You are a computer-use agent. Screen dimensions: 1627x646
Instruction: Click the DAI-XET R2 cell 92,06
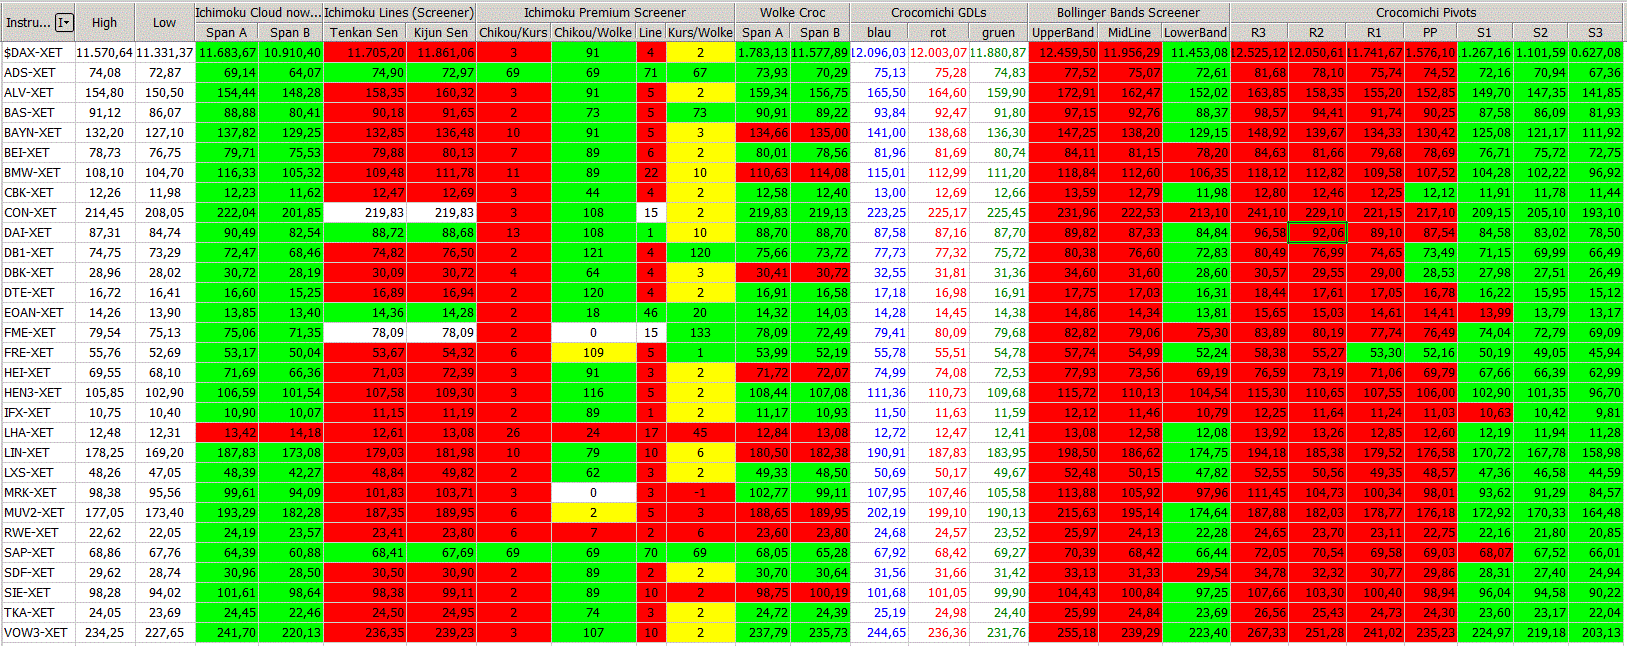[x=1316, y=232]
